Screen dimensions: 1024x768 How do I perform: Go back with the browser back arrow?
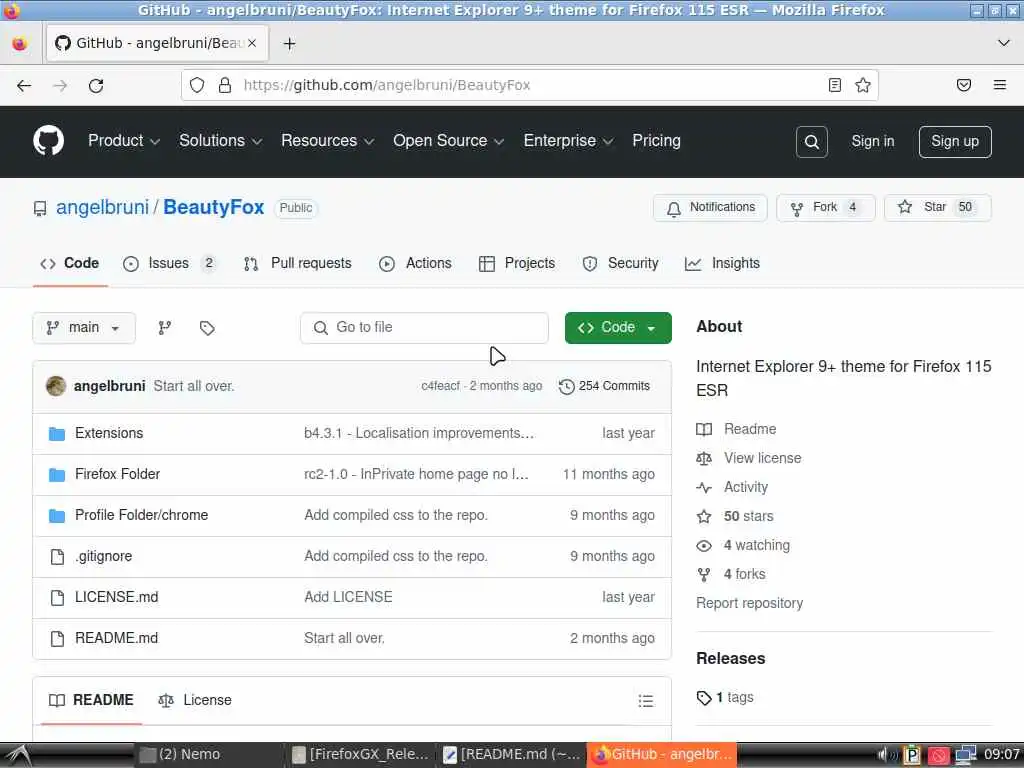click(x=24, y=86)
